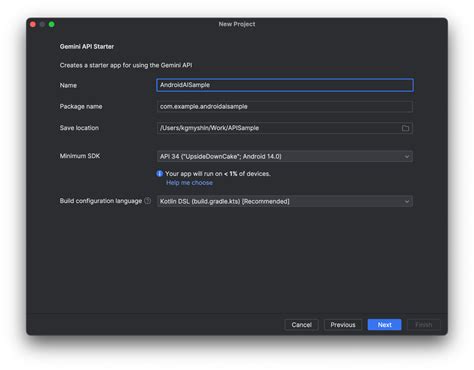Select the API 34 UpsideDownCake combo box

tap(285, 156)
